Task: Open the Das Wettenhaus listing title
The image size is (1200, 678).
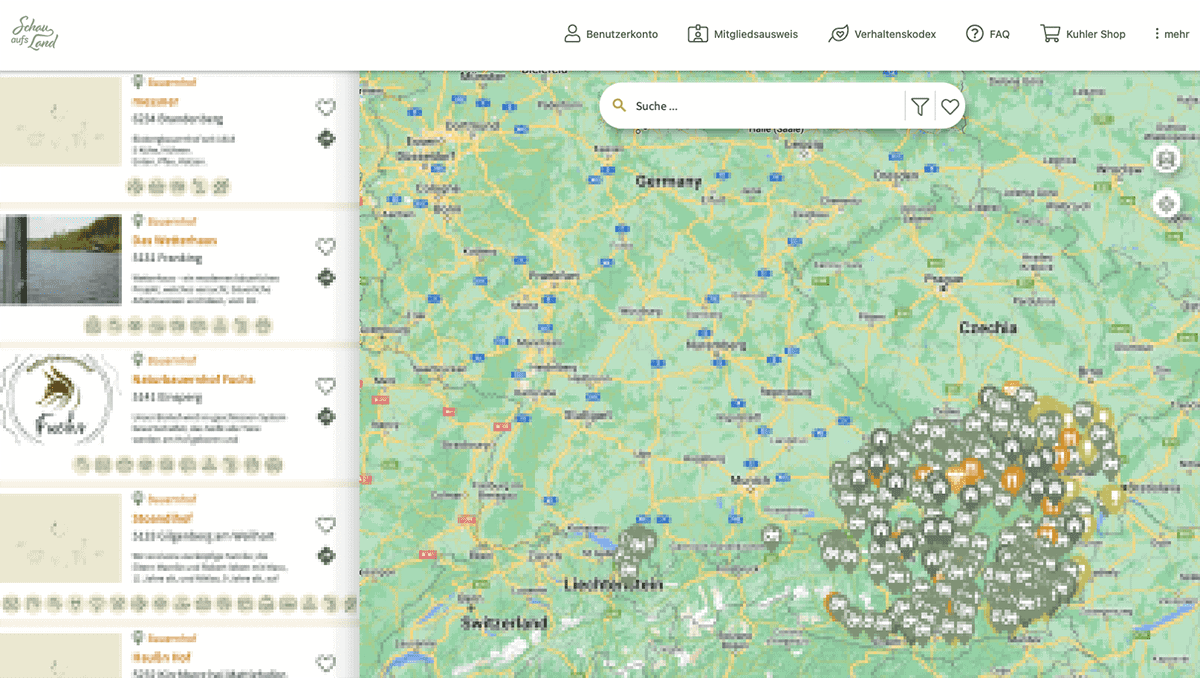Action: pos(173,240)
